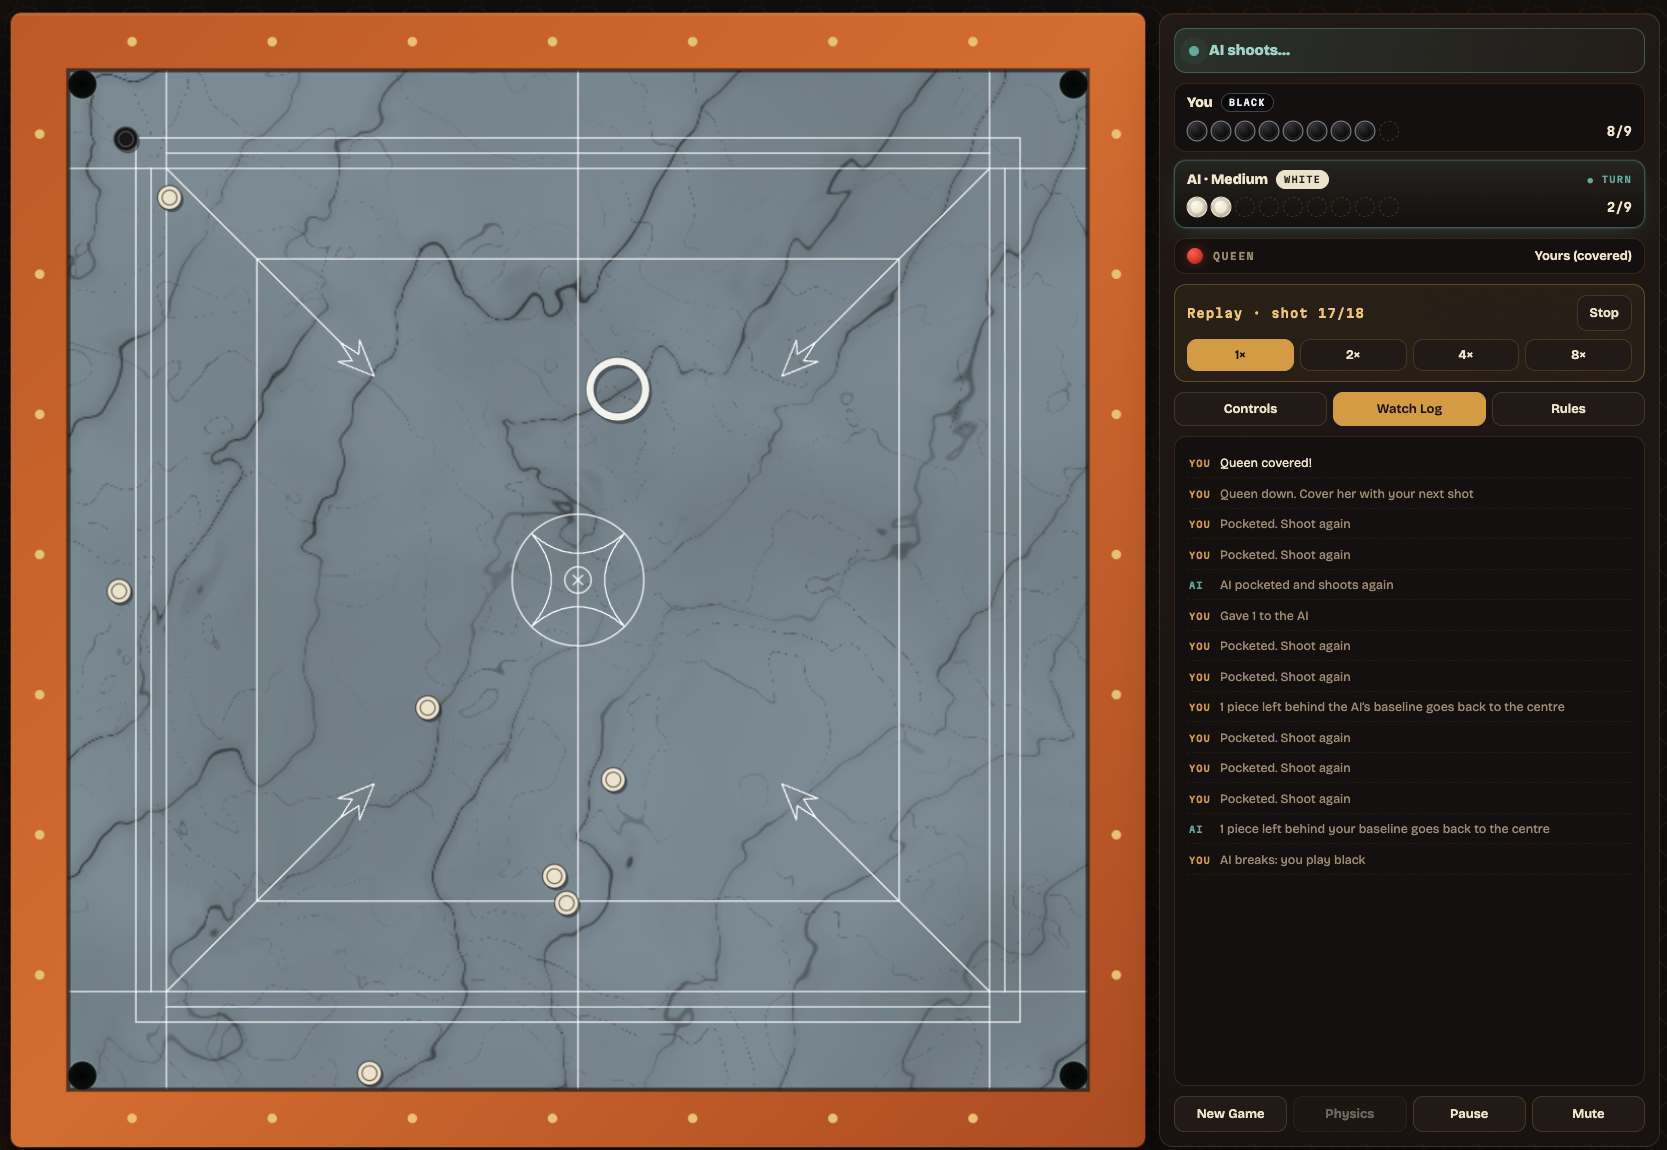The image size is (1667, 1150).
Task: Click the 'Replay · shot 17/18' label
Action: coord(1275,313)
